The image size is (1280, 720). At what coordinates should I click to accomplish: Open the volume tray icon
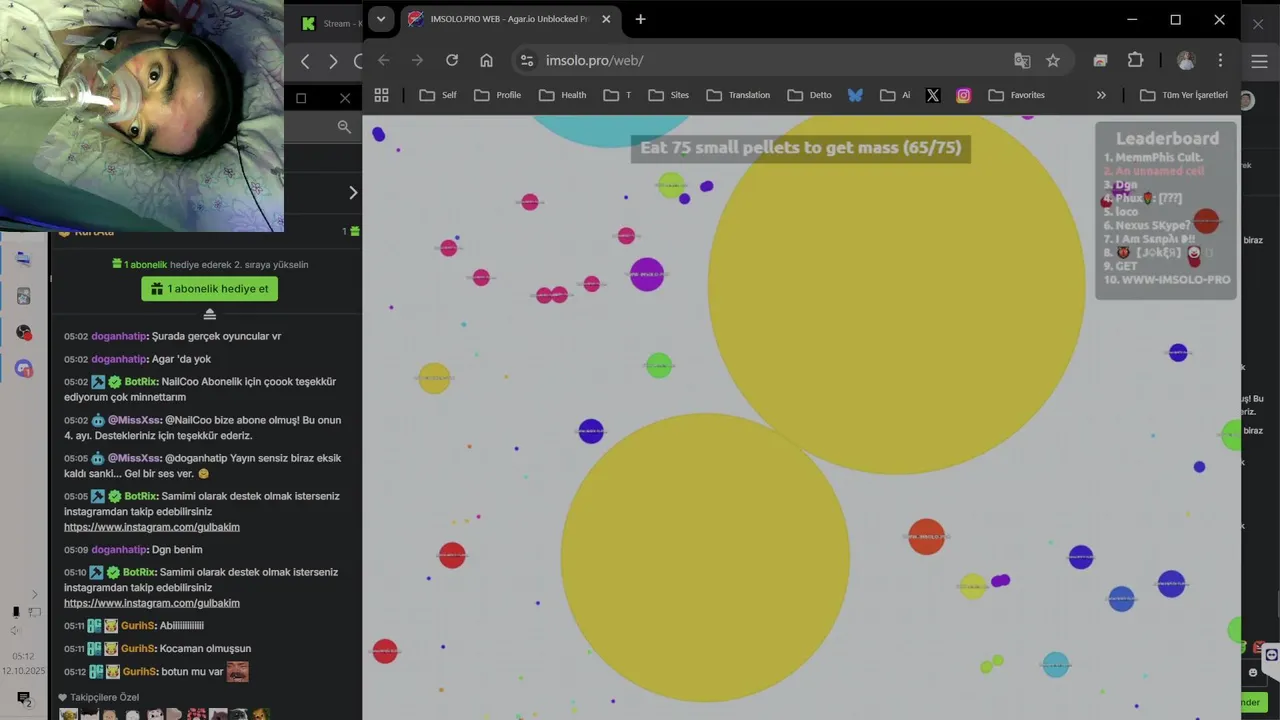15,630
